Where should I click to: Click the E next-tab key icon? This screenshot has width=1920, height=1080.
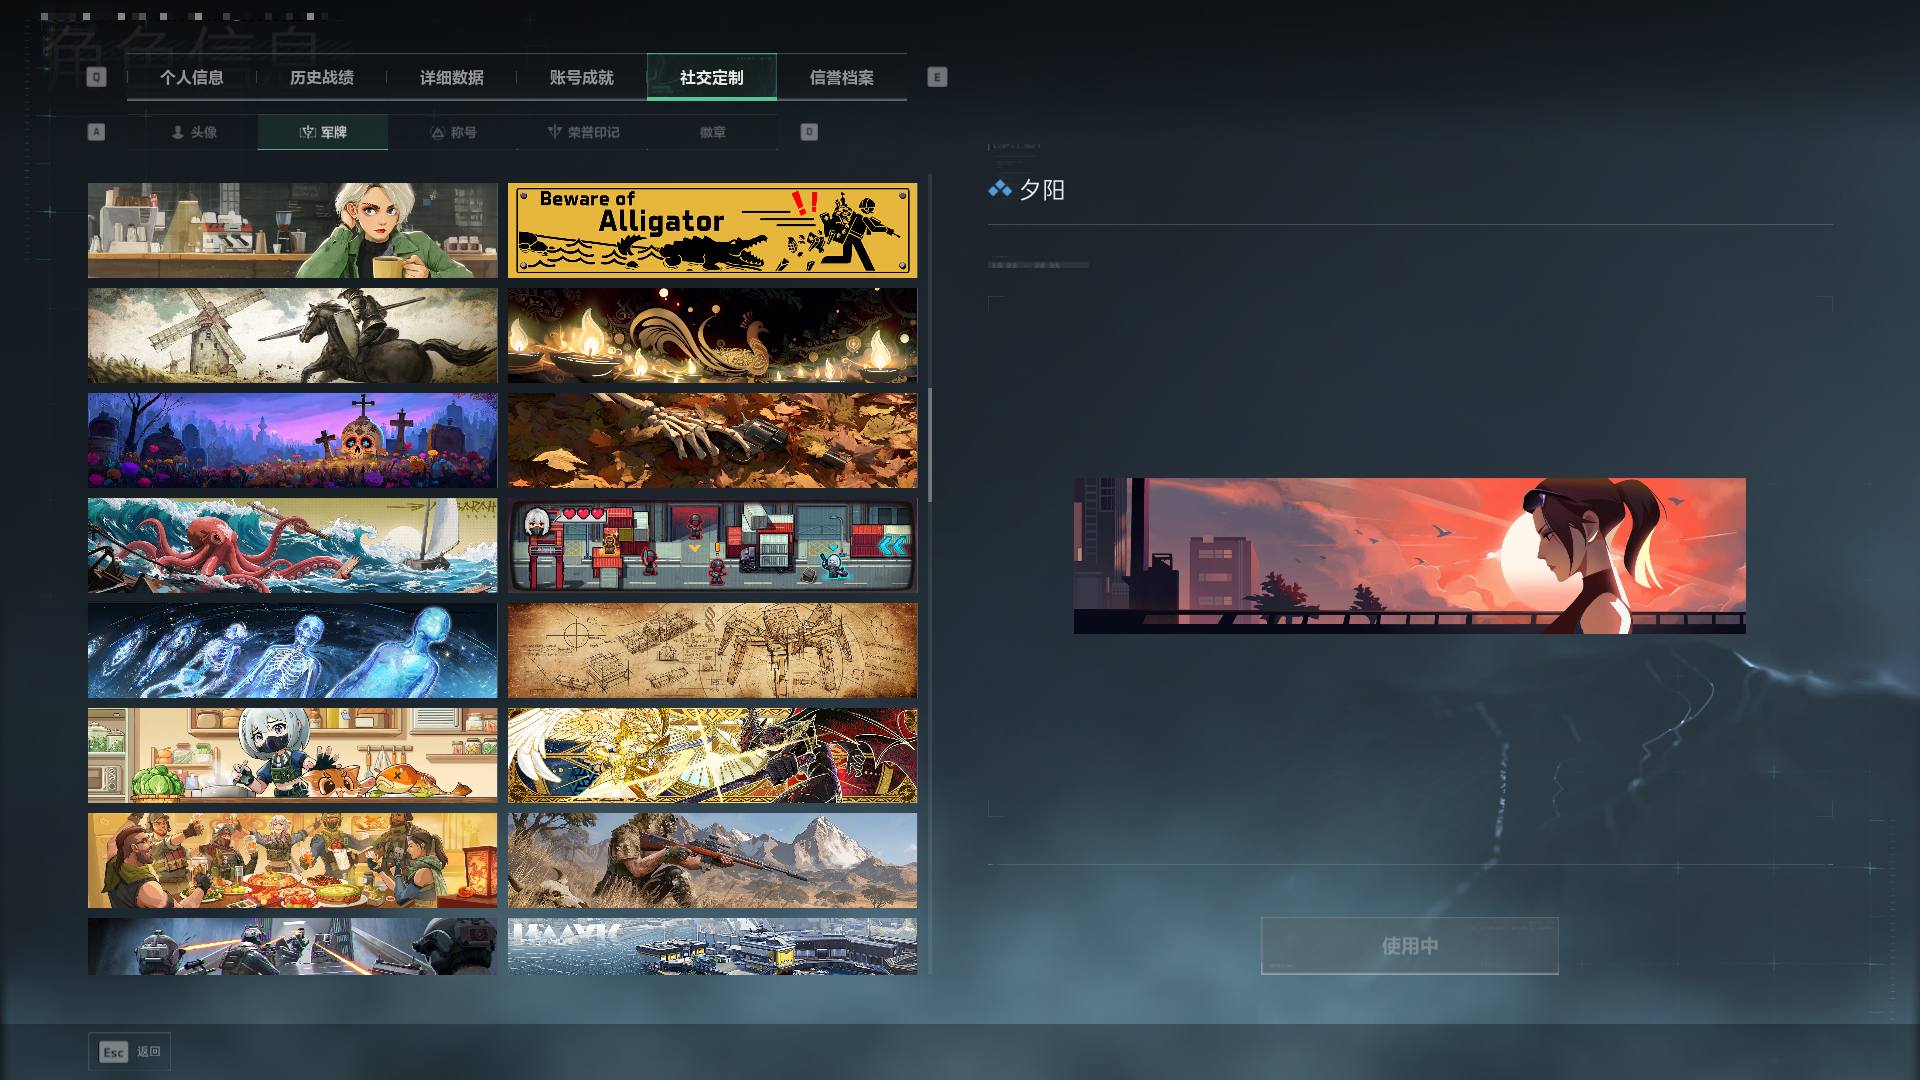(x=937, y=77)
